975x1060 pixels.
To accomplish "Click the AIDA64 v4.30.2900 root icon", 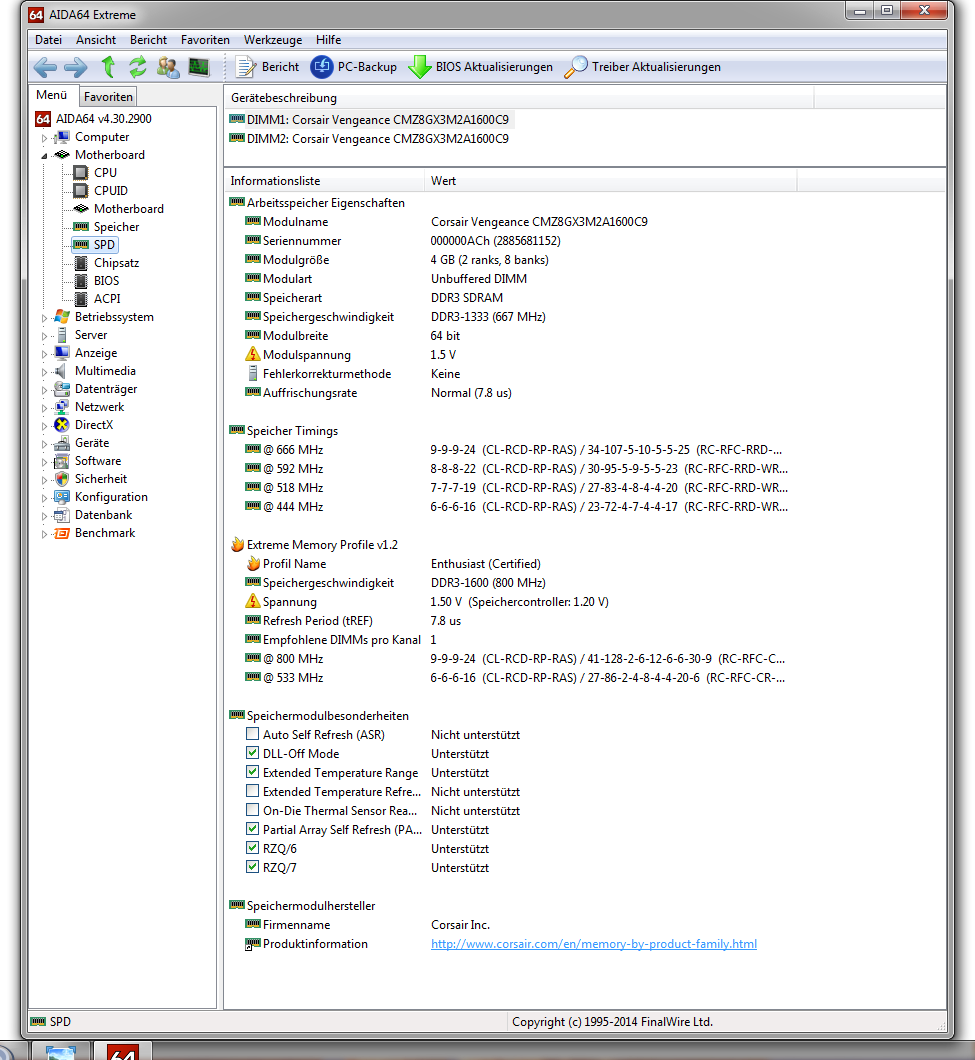I will click(x=43, y=119).
